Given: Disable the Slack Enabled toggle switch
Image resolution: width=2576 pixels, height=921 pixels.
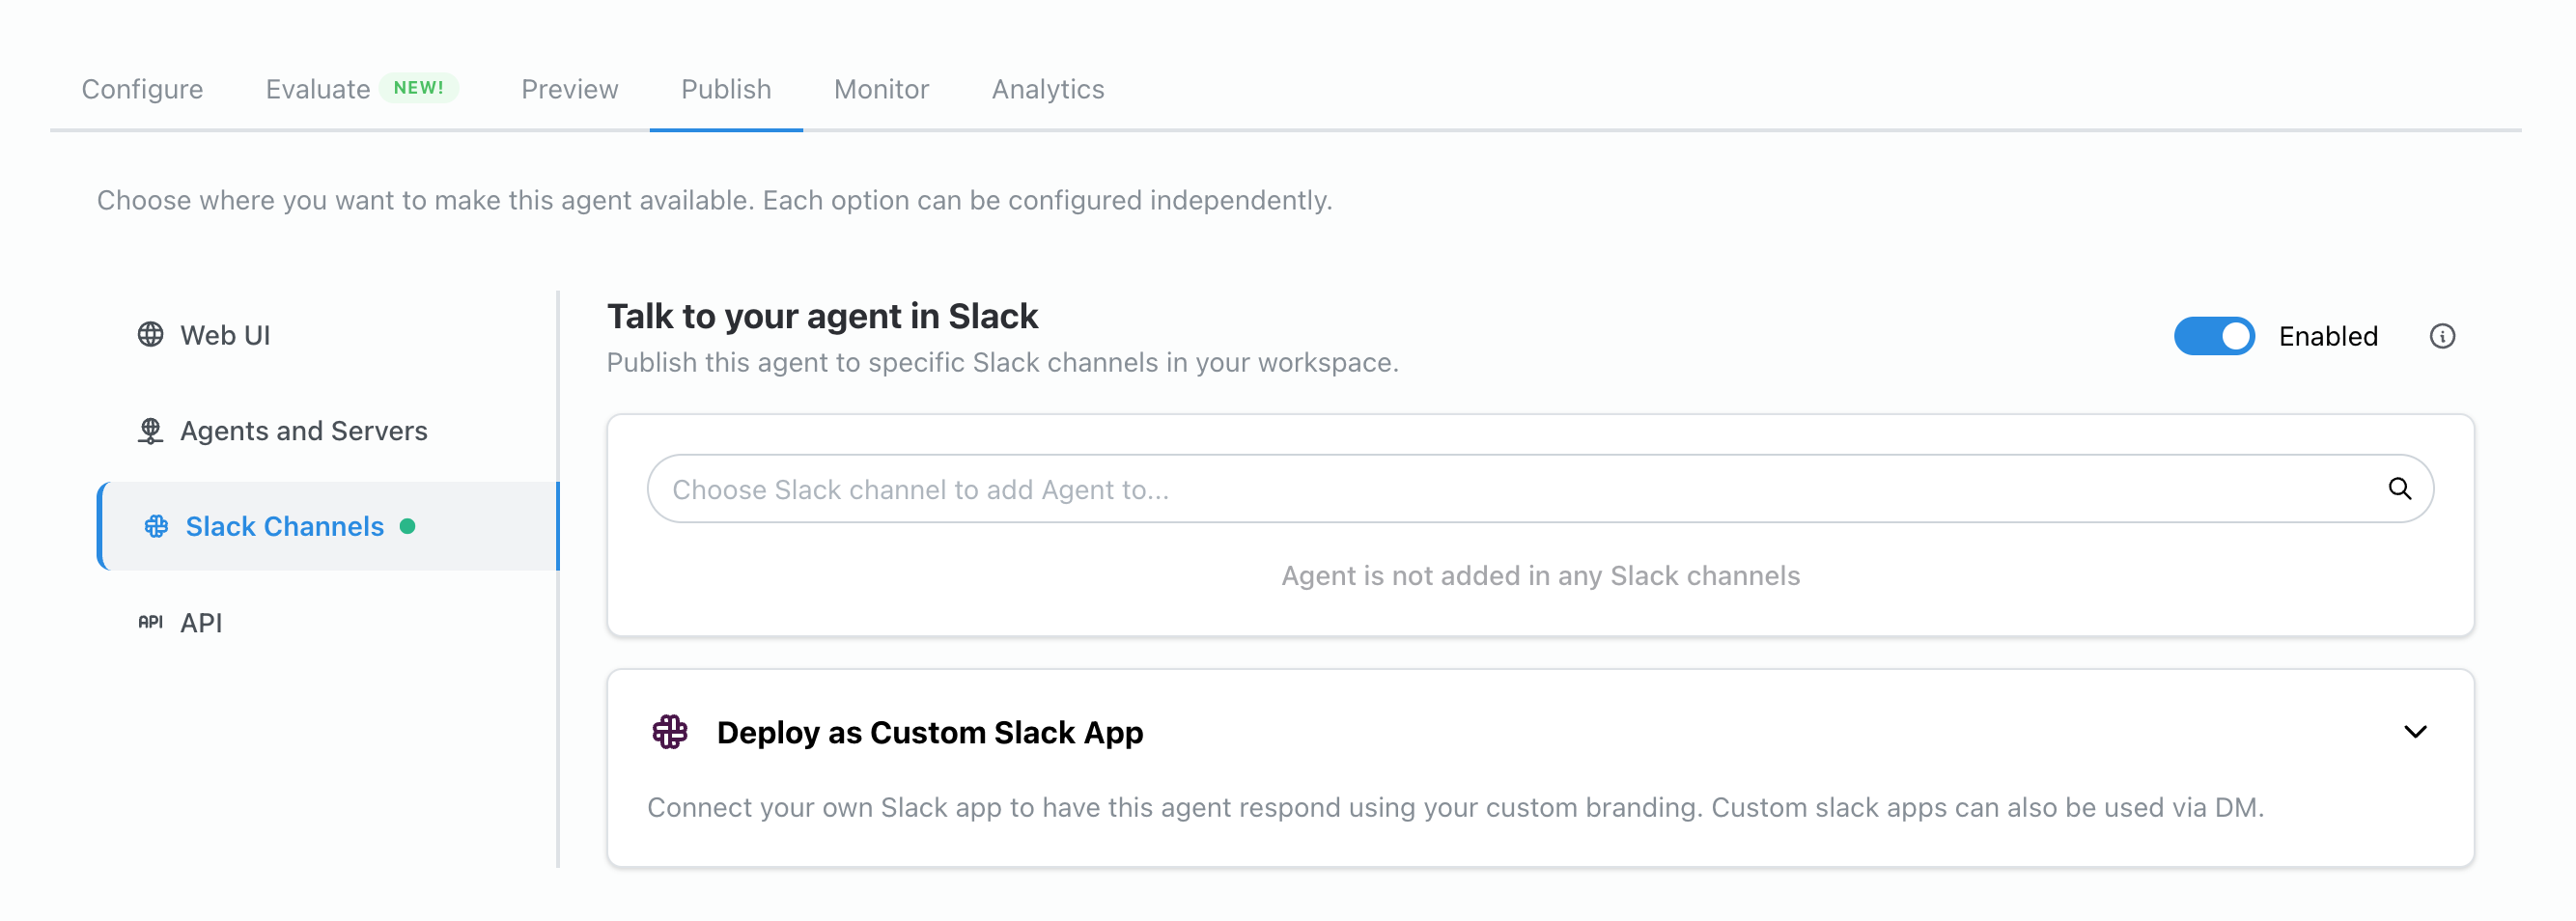Looking at the screenshot, I should pos(2214,336).
